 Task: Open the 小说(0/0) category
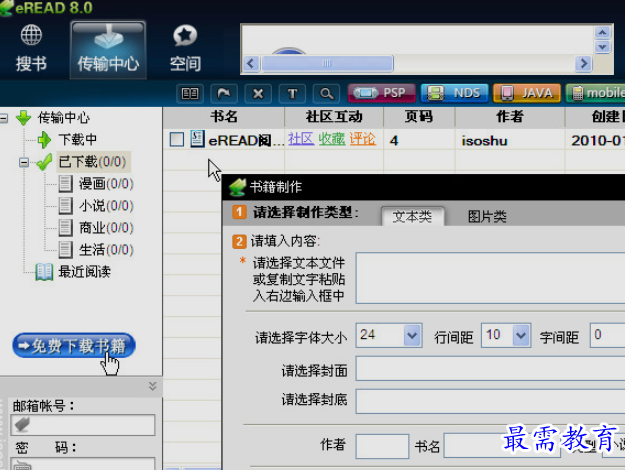pos(106,206)
